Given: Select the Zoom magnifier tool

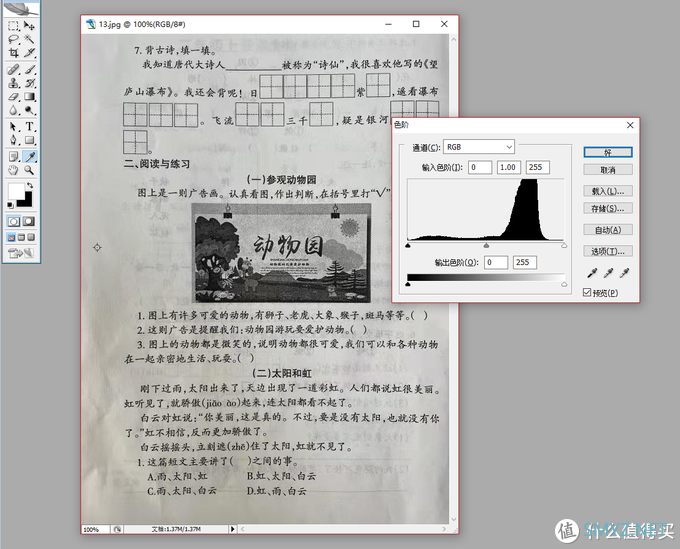Looking at the screenshot, I should click(29, 170).
